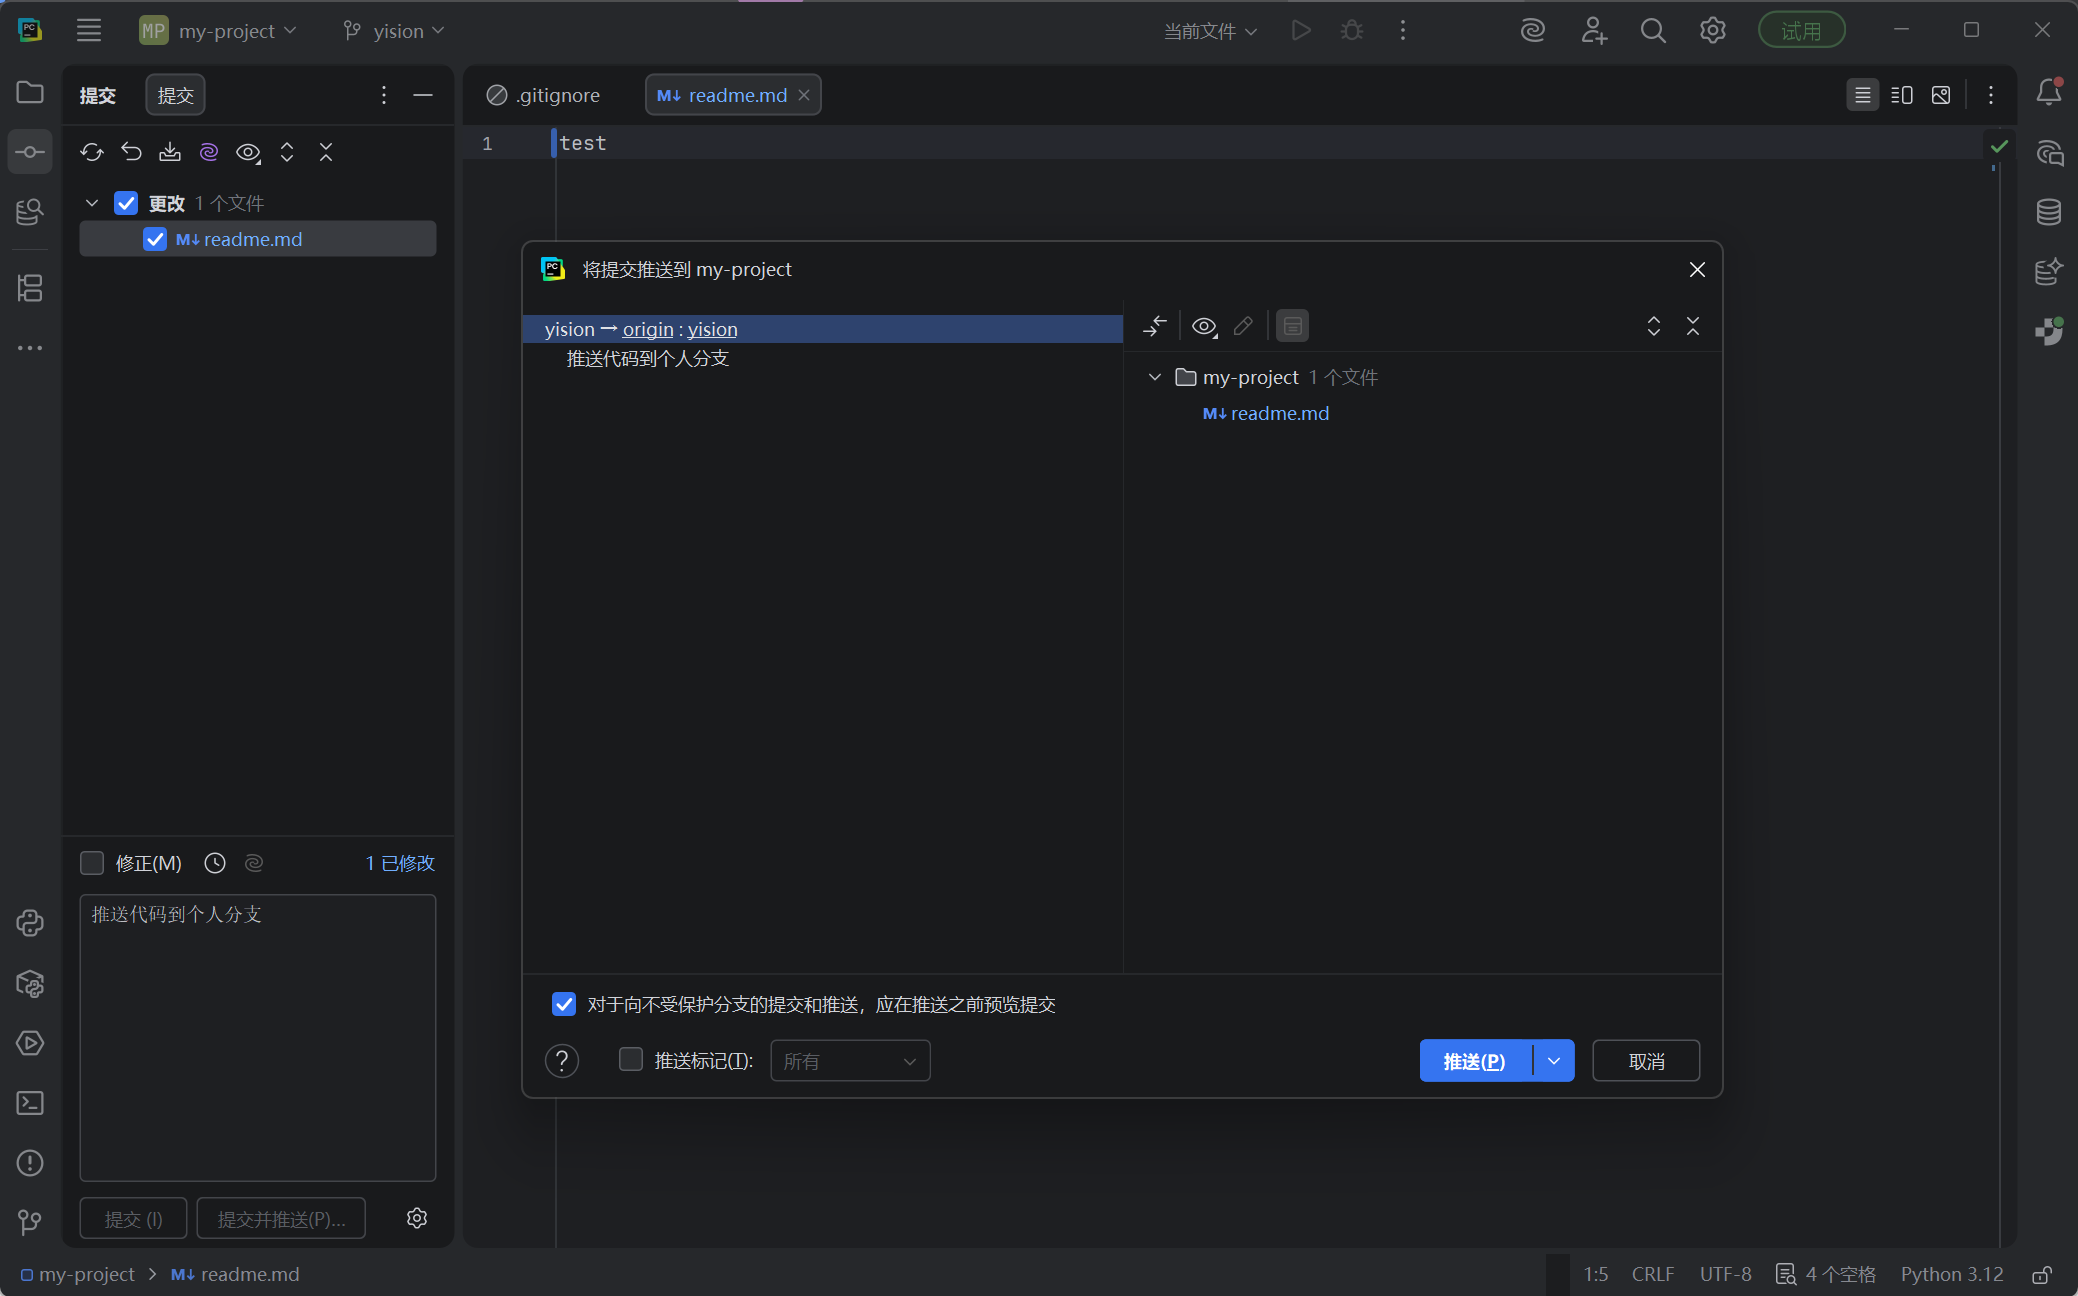Viewport: 2078px width, 1296px height.
Task: Open the Terminal tool window
Action: pyautogui.click(x=30, y=1103)
